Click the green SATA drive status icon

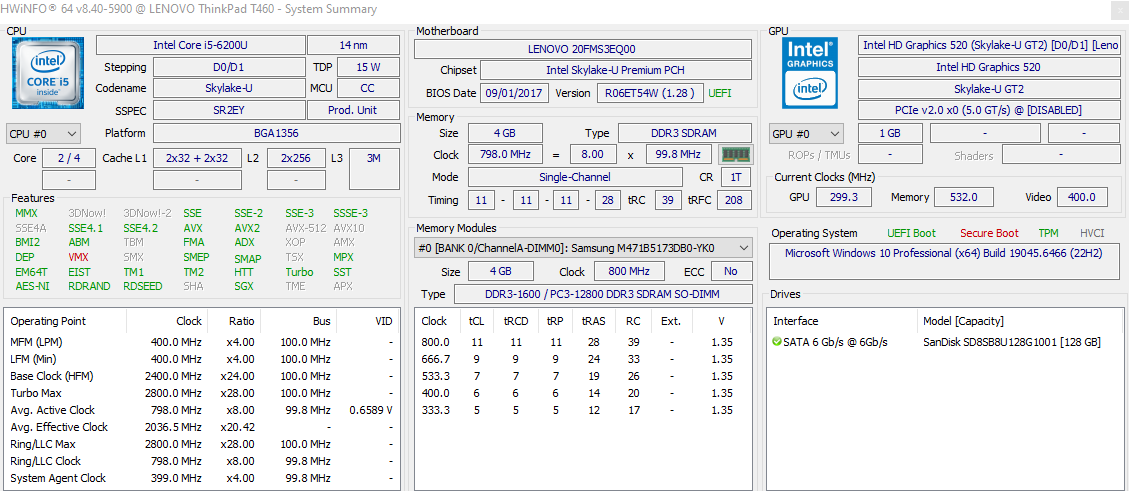click(x=777, y=342)
